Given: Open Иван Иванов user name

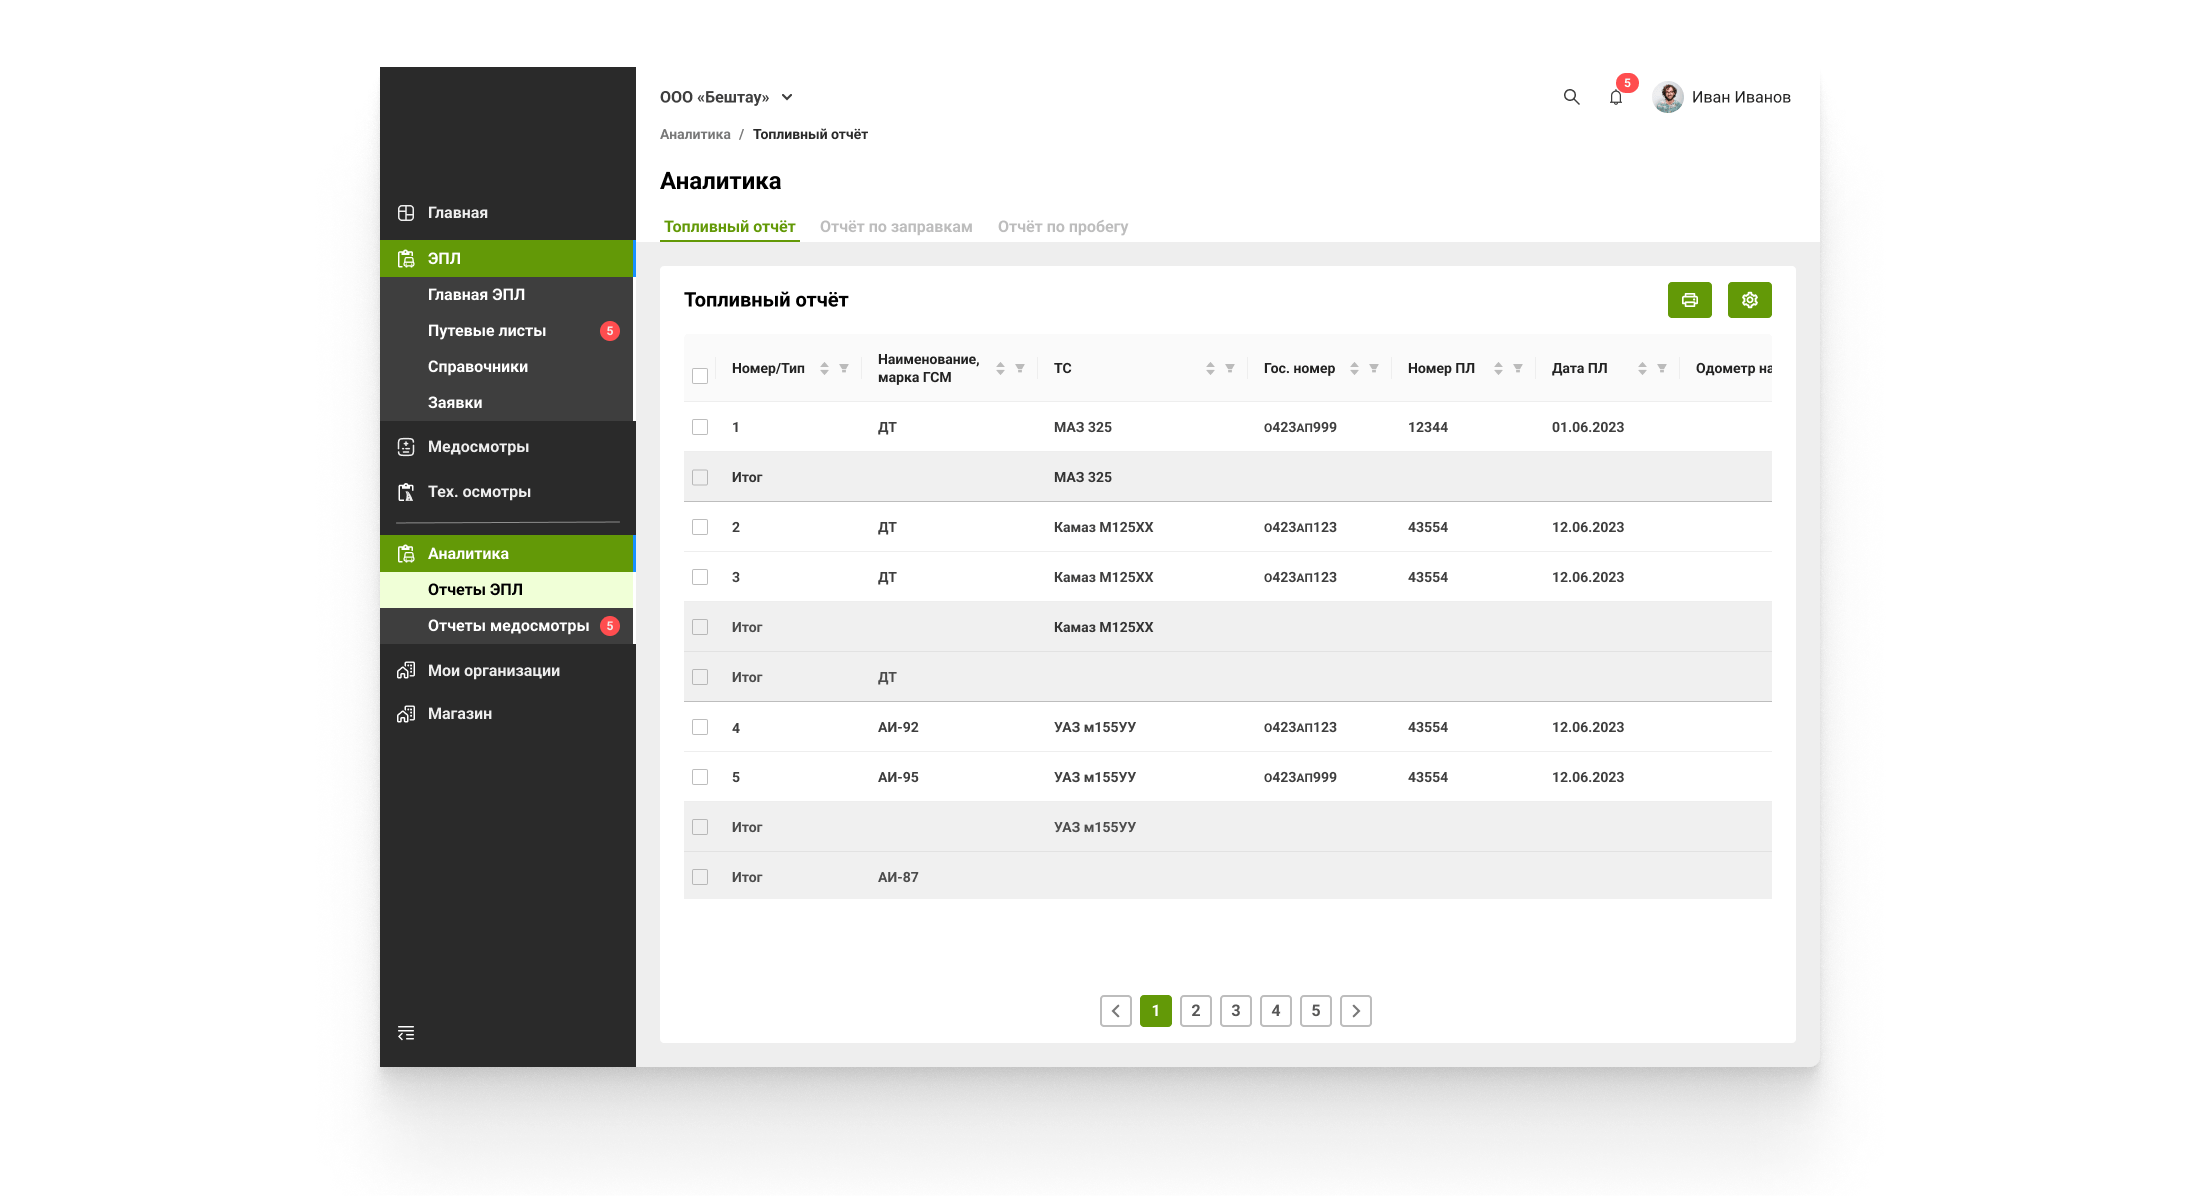Looking at the screenshot, I should click(x=1741, y=97).
